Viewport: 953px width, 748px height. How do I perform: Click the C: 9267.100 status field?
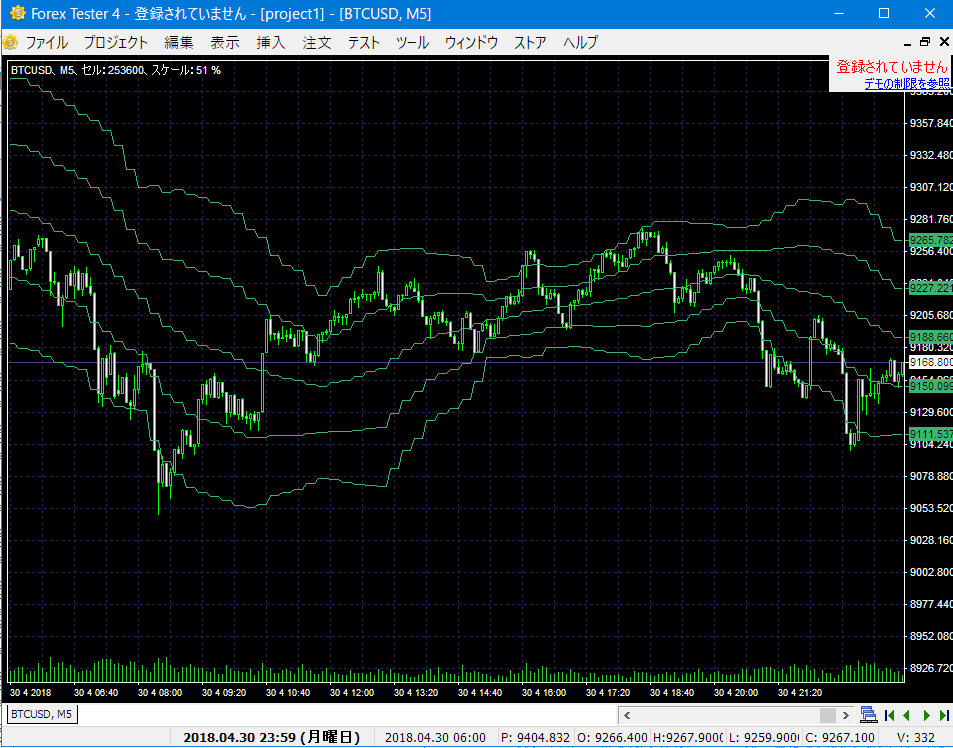(840, 738)
